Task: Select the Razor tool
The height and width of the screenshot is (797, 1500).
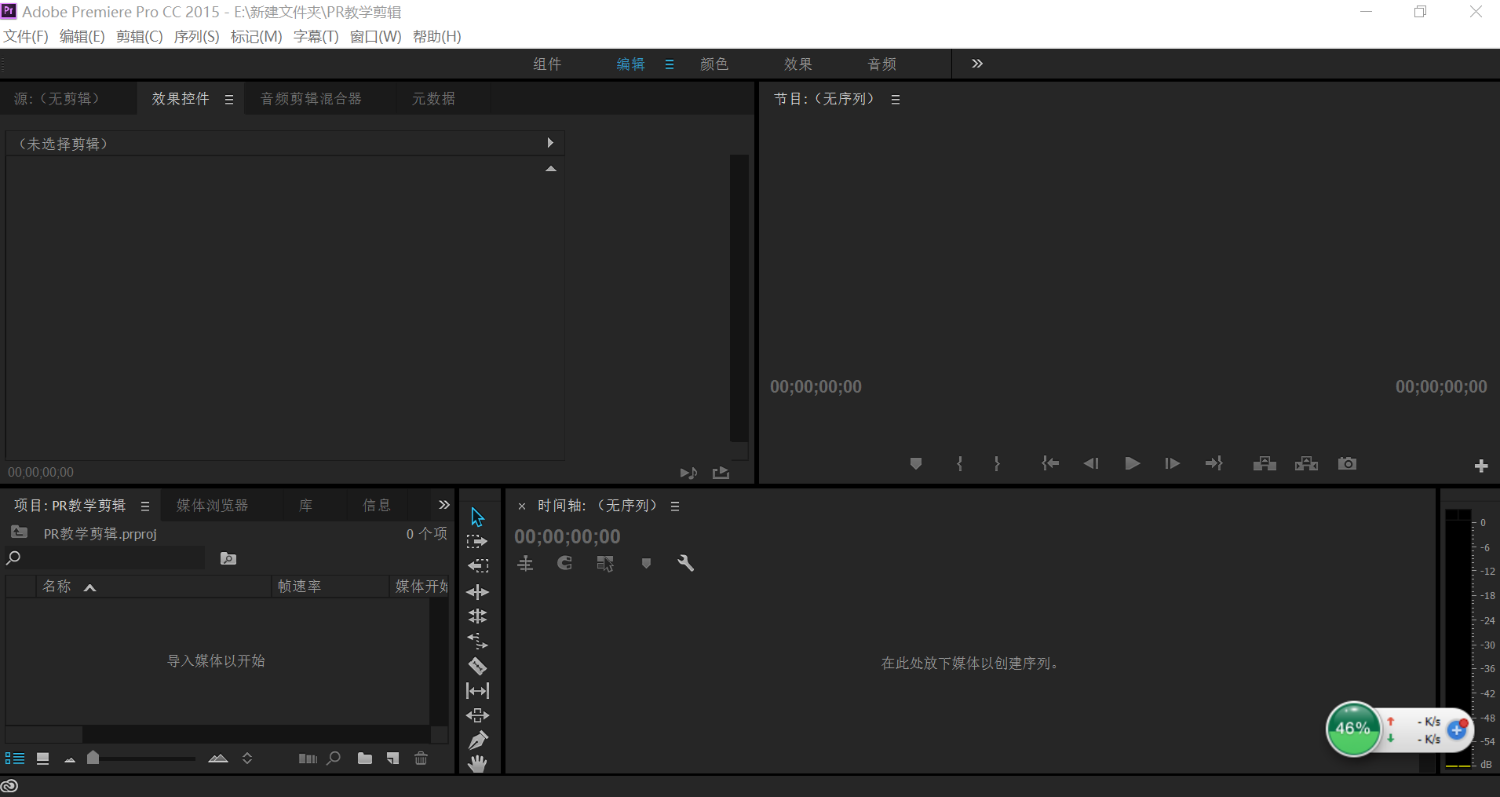Action: pos(477,666)
